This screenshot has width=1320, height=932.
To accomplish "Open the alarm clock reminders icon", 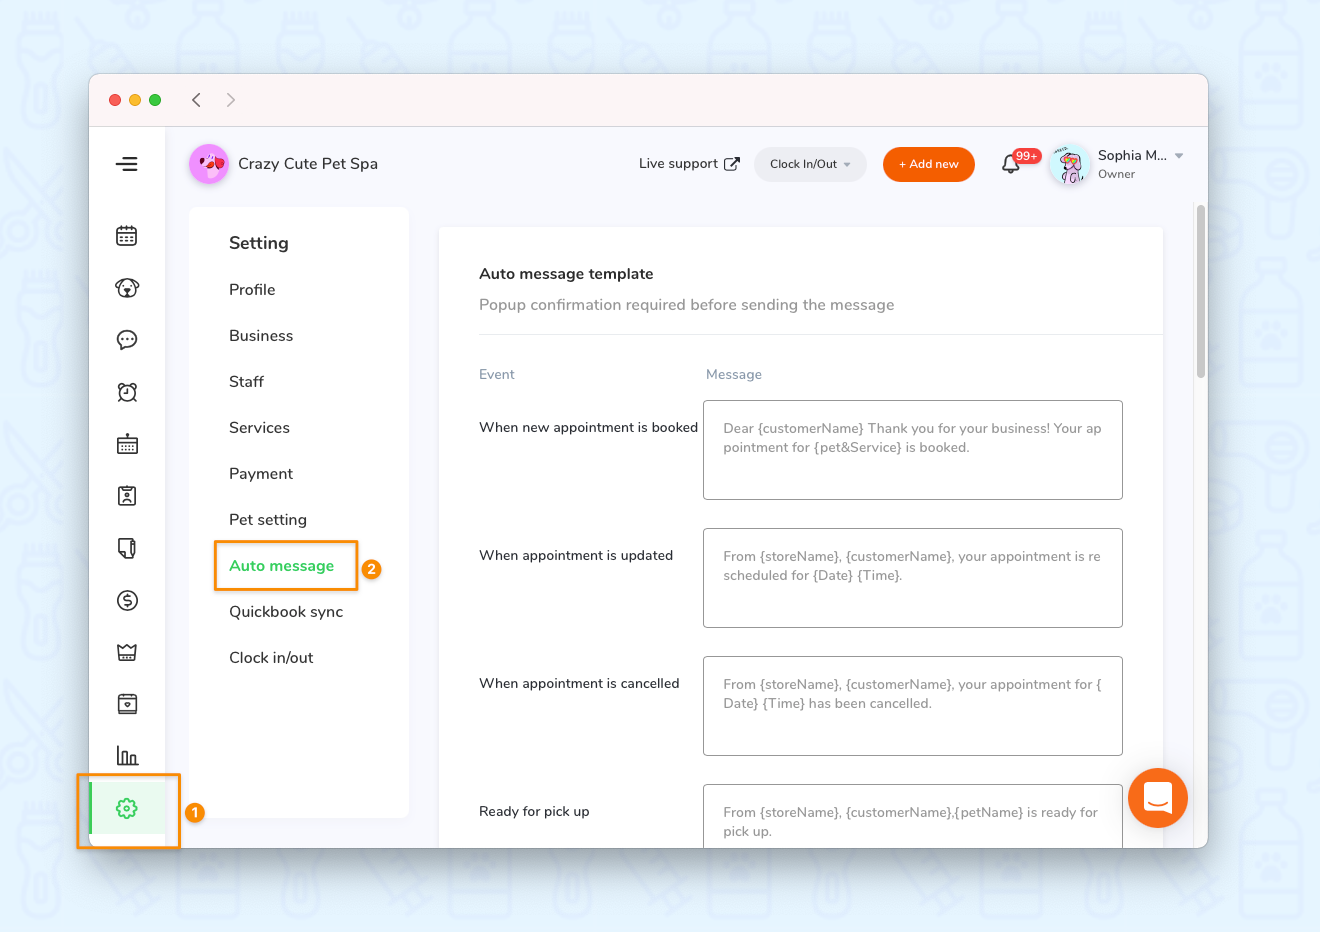I will click(127, 392).
